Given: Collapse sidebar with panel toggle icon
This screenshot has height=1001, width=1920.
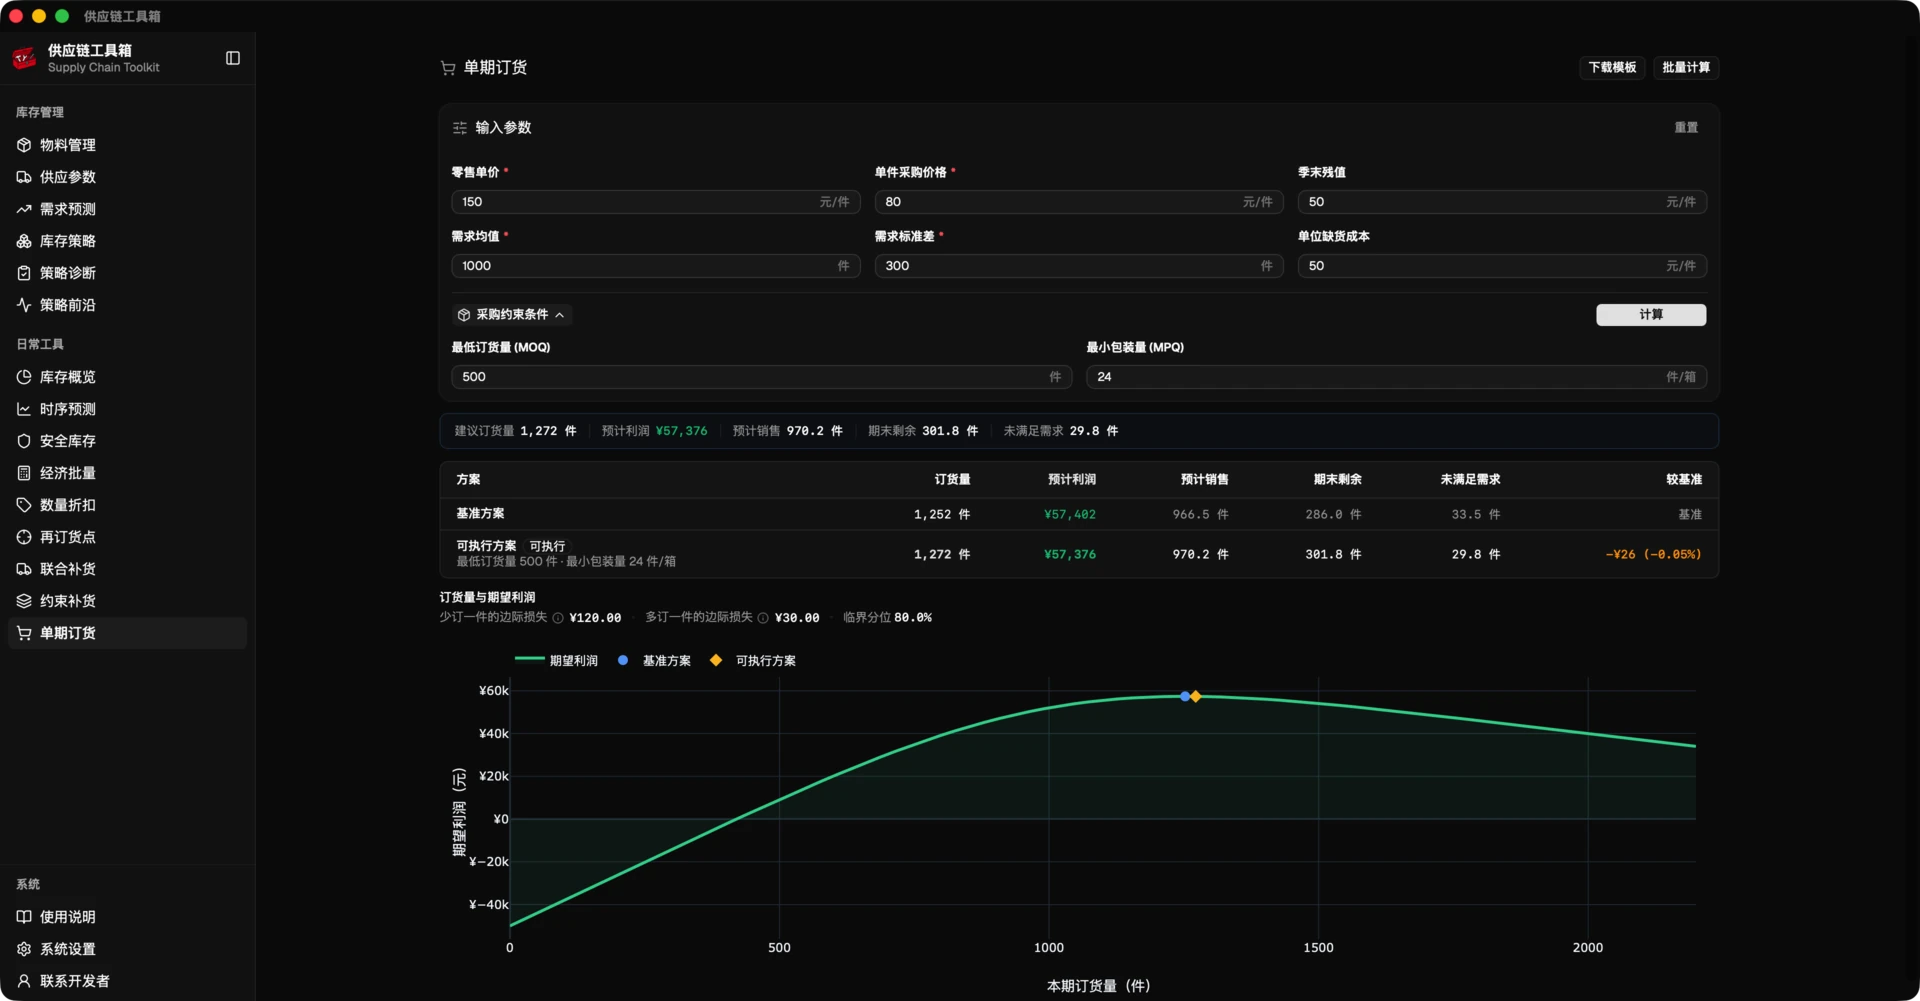Looking at the screenshot, I should point(233,58).
